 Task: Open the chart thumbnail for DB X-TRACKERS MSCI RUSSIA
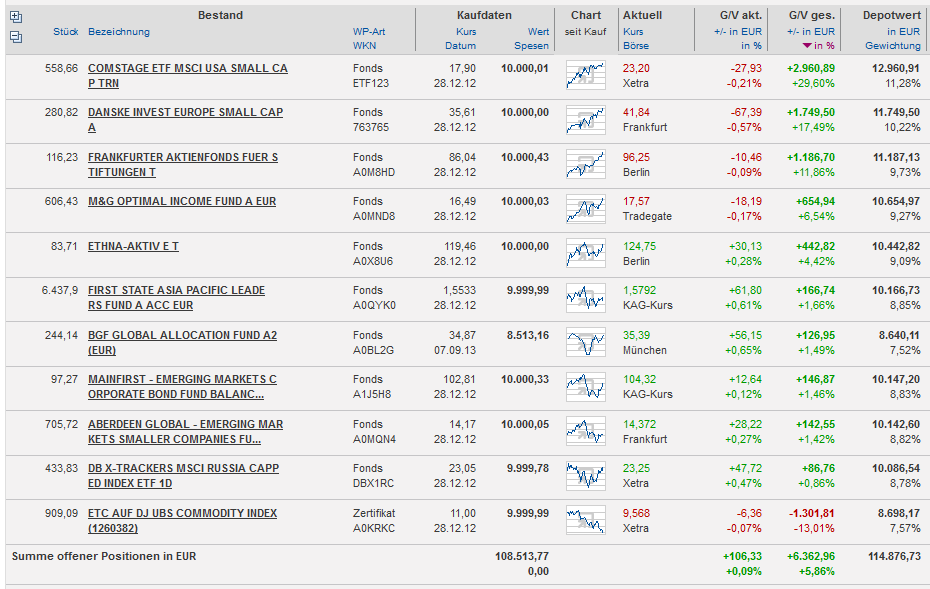585,475
